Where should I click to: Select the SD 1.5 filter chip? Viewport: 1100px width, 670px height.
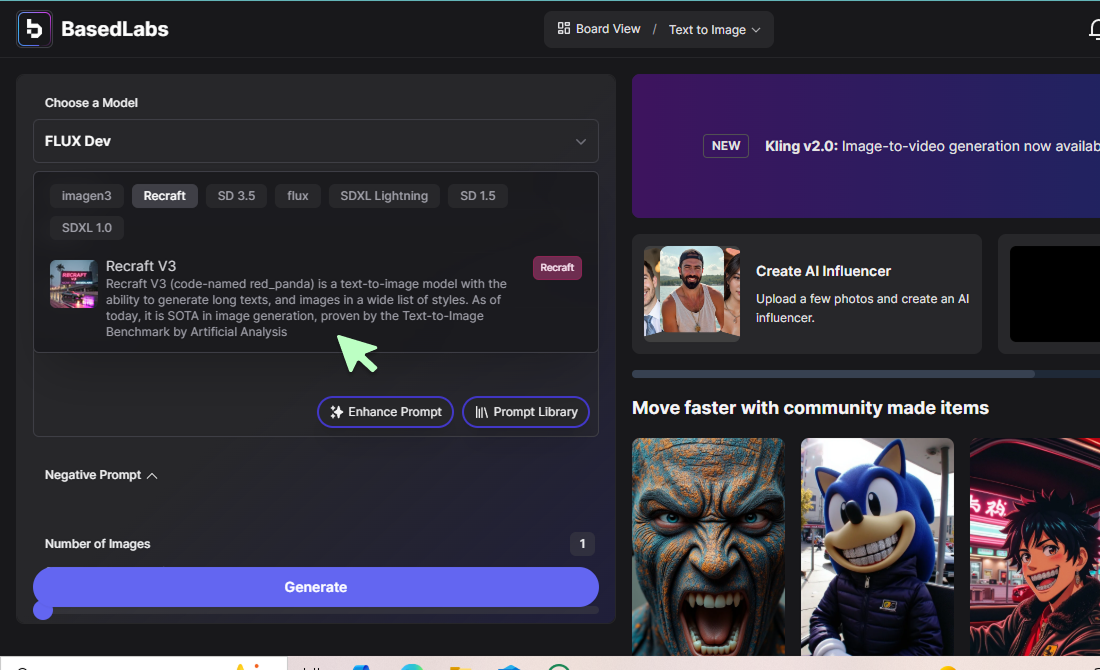478,196
